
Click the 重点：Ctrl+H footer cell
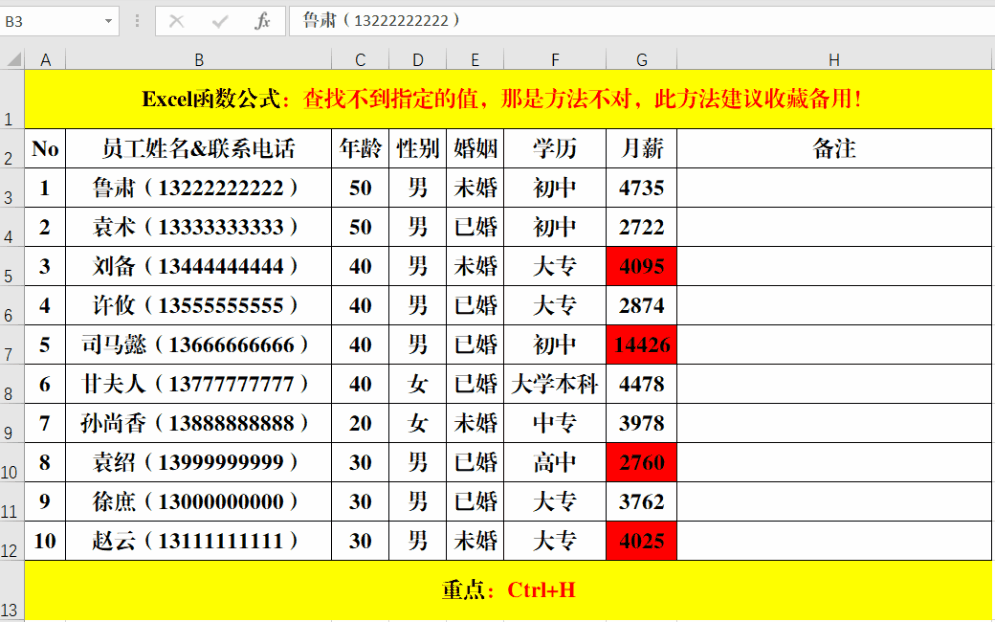point(508,591)
